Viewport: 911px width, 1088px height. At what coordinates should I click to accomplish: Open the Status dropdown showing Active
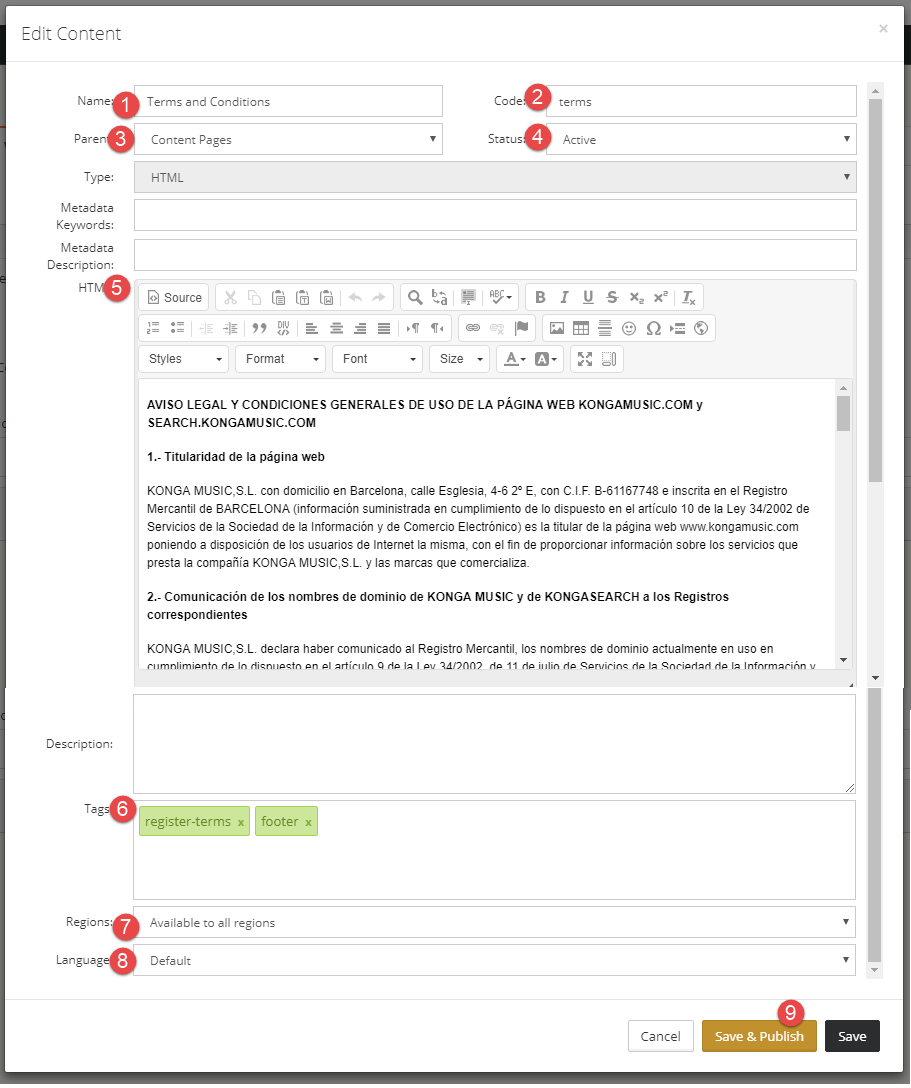tap(701, 139)
